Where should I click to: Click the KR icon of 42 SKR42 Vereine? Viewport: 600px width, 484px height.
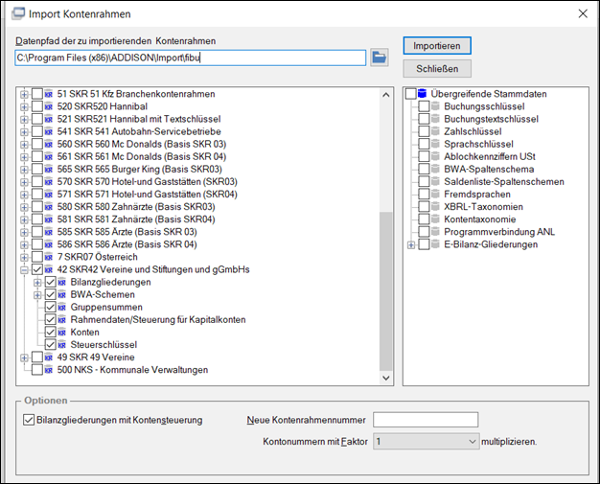click(x=49, y=270)
